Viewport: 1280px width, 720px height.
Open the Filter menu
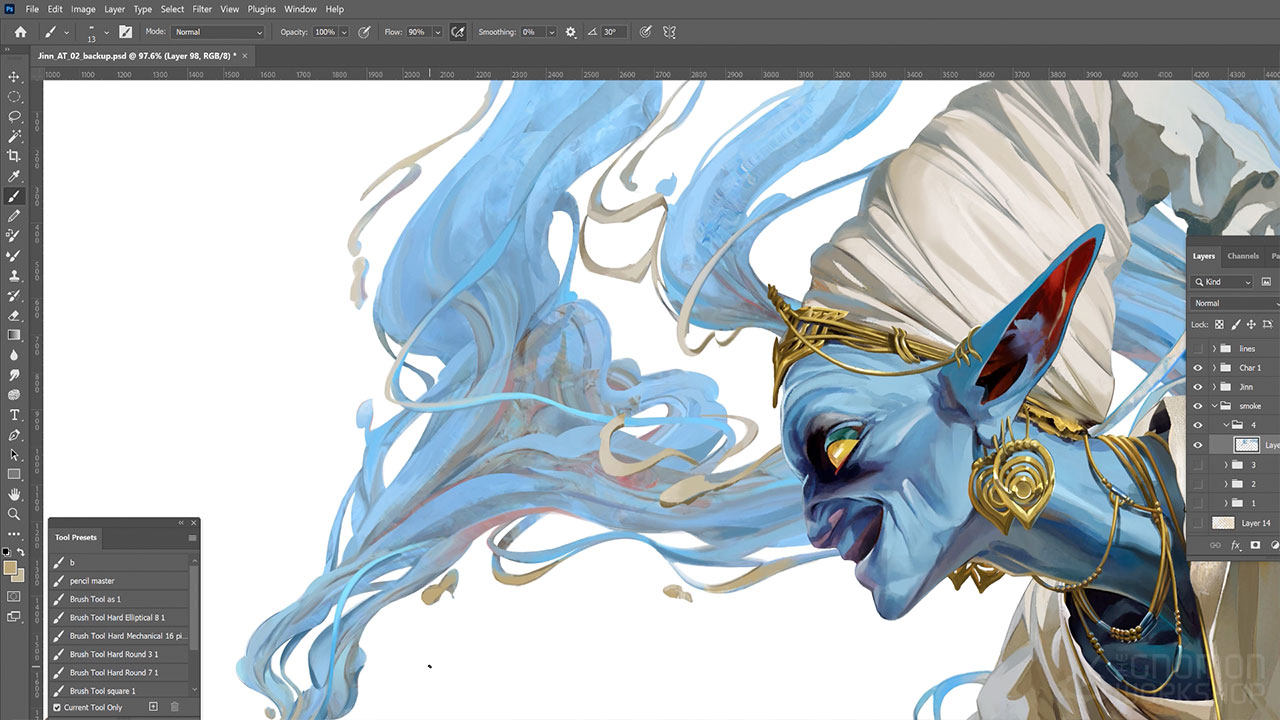(202, 9)
